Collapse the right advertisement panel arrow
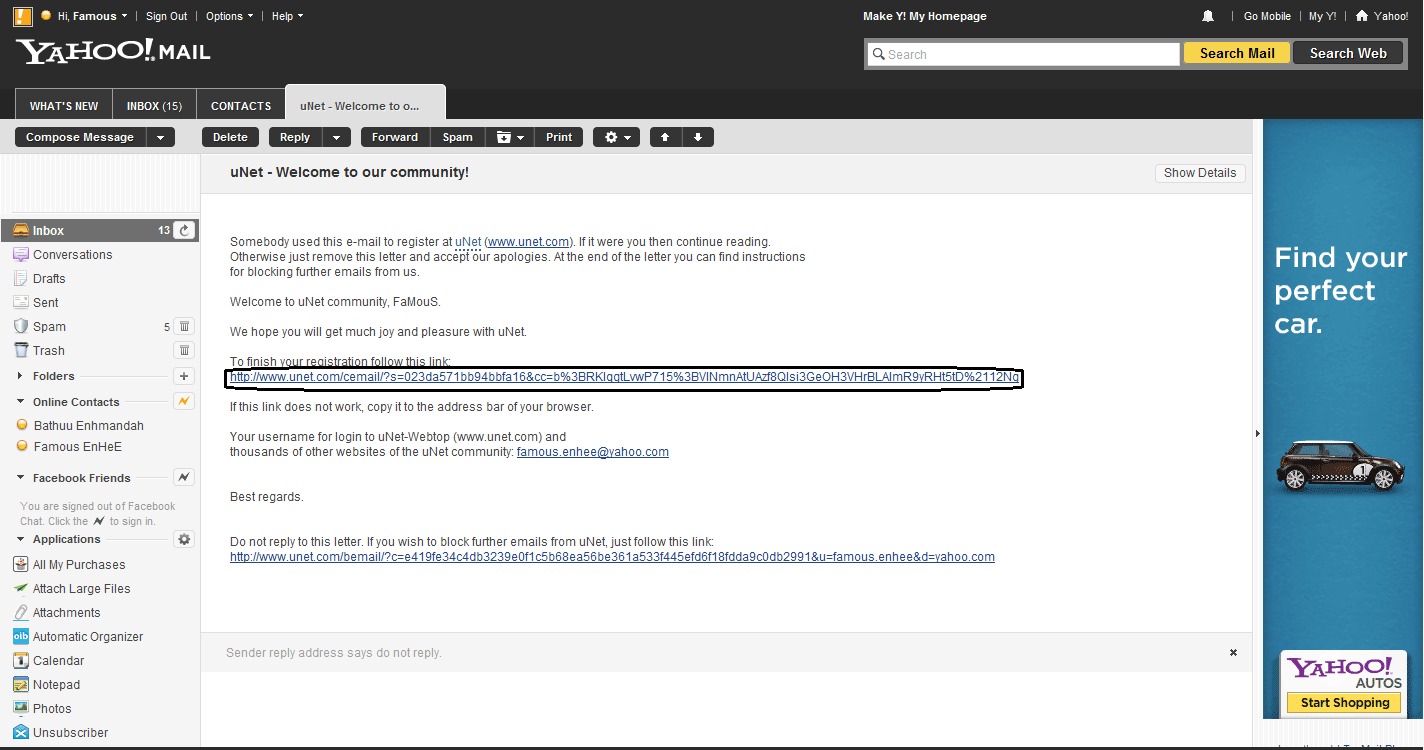The height and width of the screenshot is (750, 1424). (1258, 433)
